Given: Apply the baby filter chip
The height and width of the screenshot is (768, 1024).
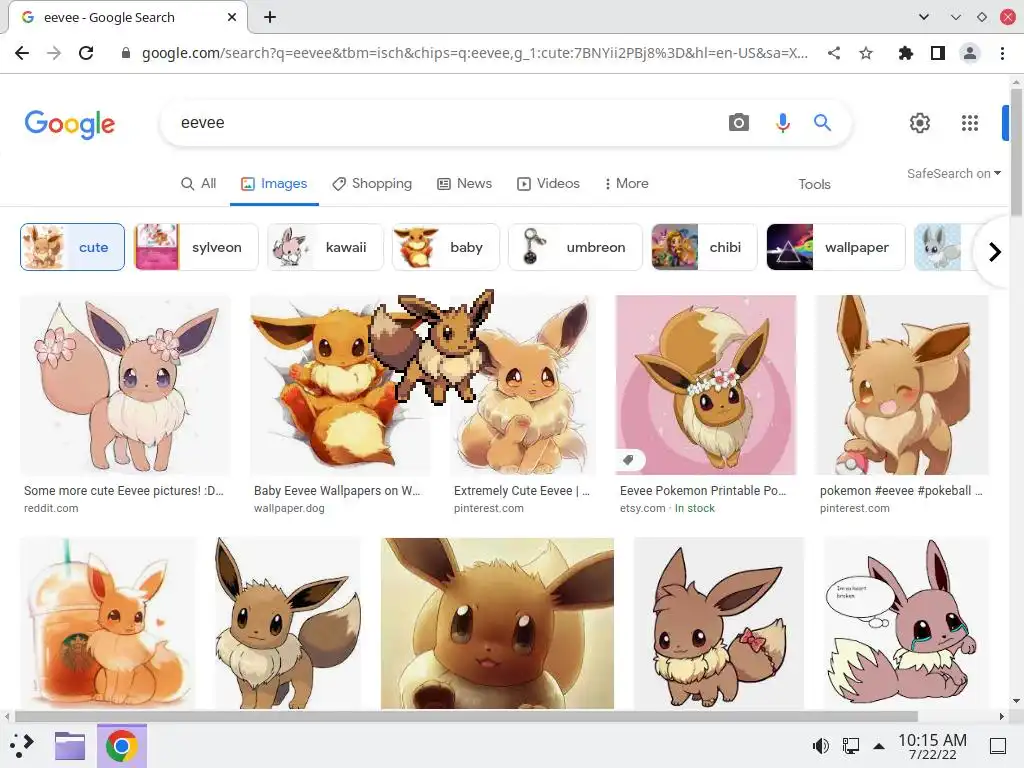Looking at the screenshot, I should coord(446,247).
